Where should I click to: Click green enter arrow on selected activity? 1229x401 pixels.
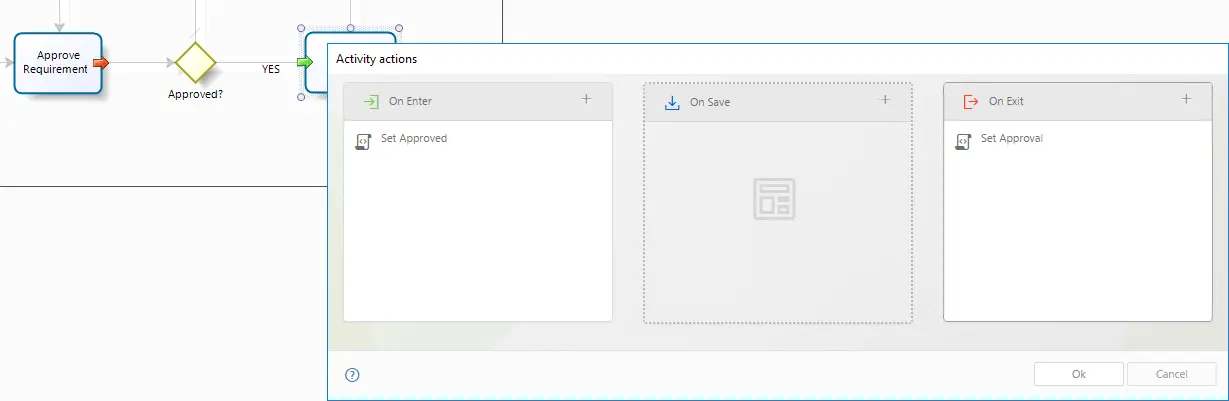(x=305, y=63)
